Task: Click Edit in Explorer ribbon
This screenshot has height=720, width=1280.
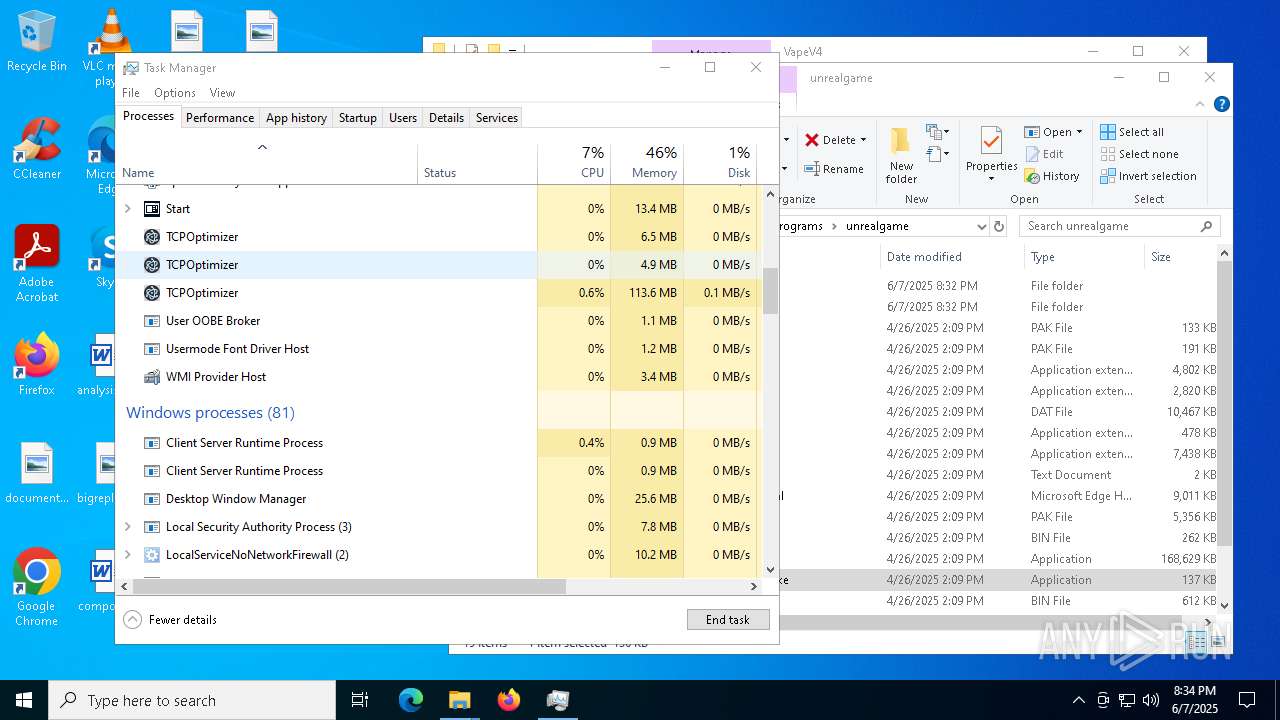Action: pyautogui.click(x=1044, y=154)
